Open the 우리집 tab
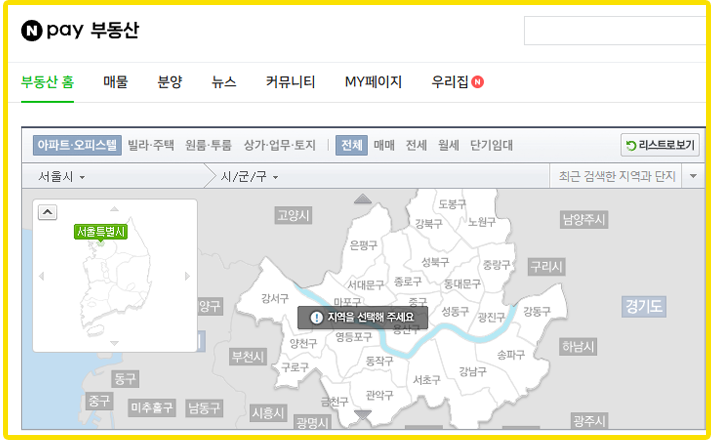The width and height of the screenshot is (714, 440). click(450, 82)
